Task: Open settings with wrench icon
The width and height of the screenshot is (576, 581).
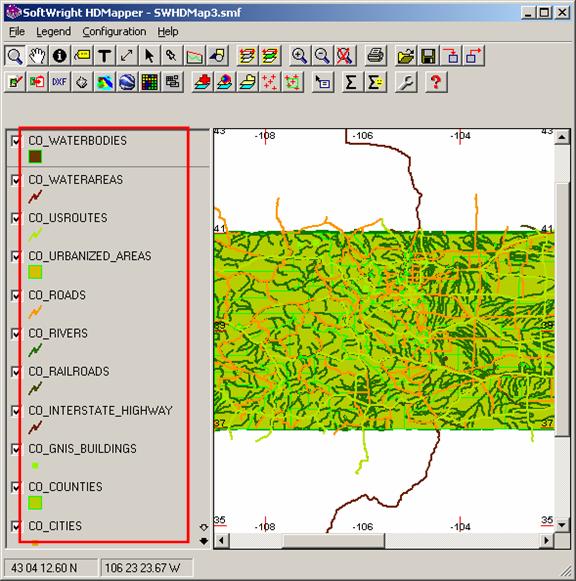Action: (x=406, y=82)
